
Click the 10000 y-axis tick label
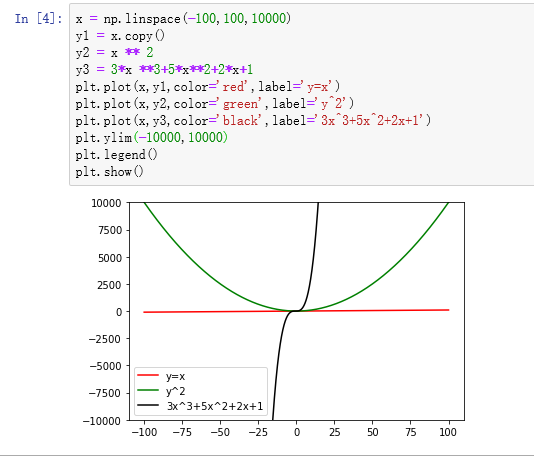(106, 203)
